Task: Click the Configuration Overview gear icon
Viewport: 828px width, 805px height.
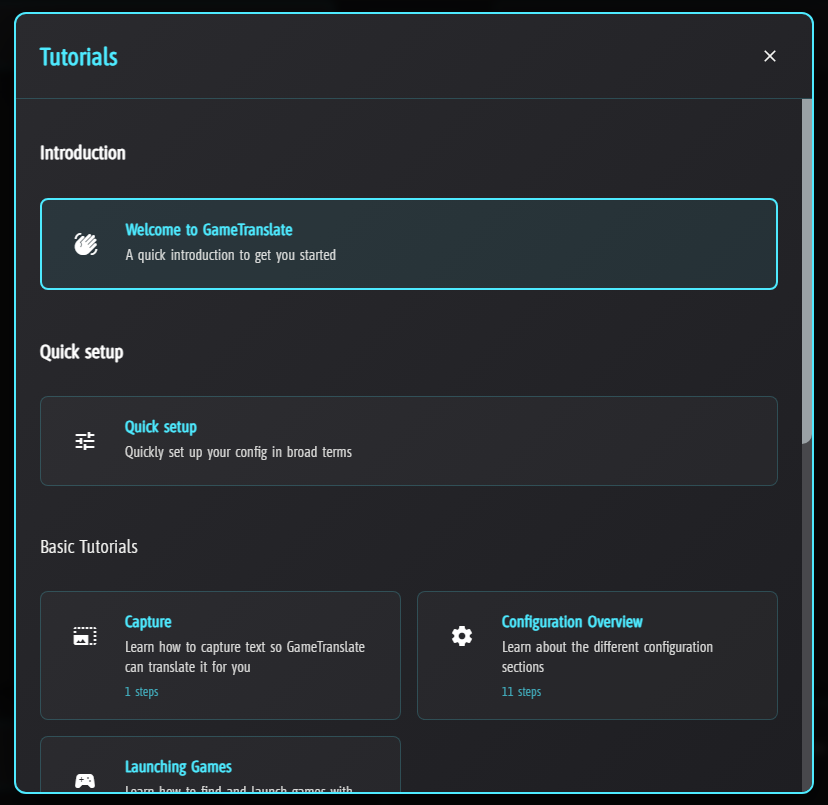Action: click(x=461, y=636)
